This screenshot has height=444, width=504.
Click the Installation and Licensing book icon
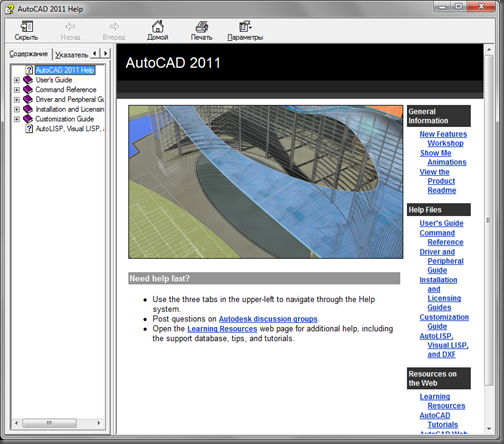pos(28,109)
